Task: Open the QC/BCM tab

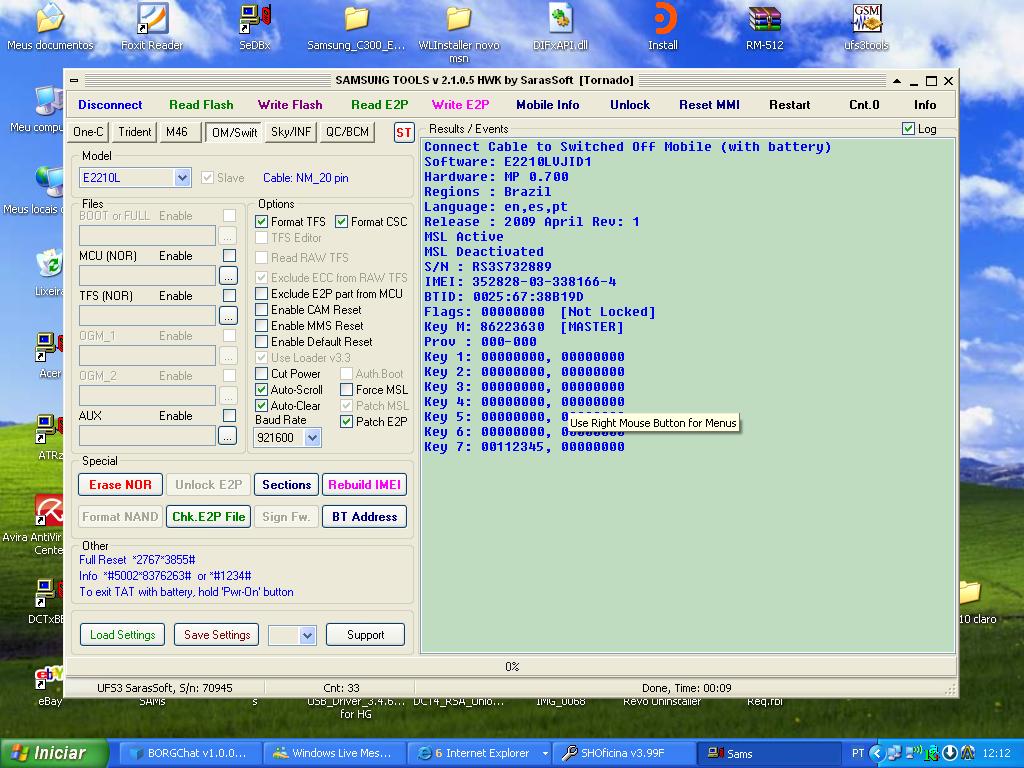Action: coord(347,133)
